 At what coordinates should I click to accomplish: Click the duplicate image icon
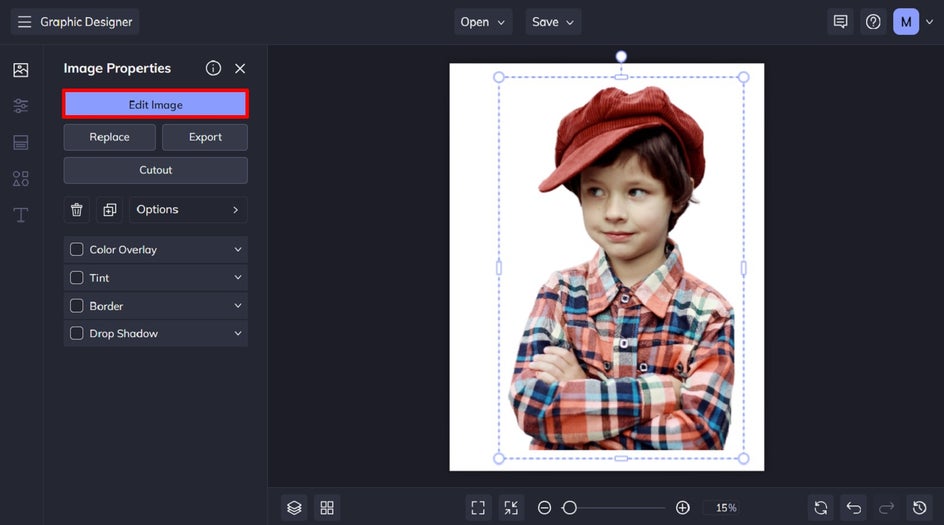[x=109, y=210]
